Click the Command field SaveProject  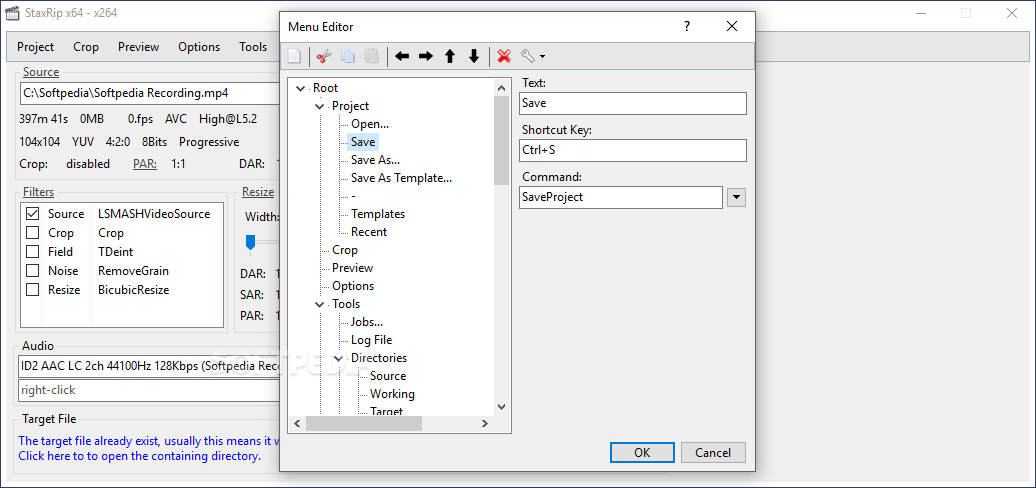[x=621, y=197]
